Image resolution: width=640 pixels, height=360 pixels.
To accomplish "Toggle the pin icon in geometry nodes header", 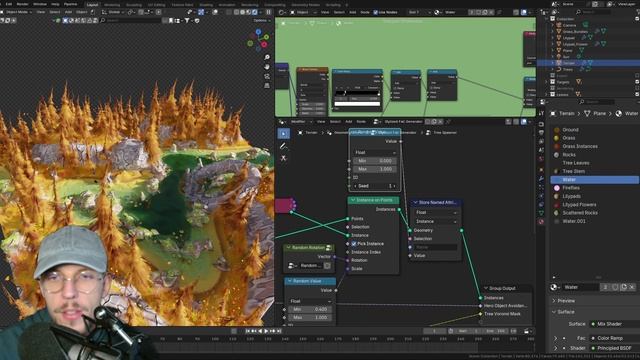I will (448, 122).
